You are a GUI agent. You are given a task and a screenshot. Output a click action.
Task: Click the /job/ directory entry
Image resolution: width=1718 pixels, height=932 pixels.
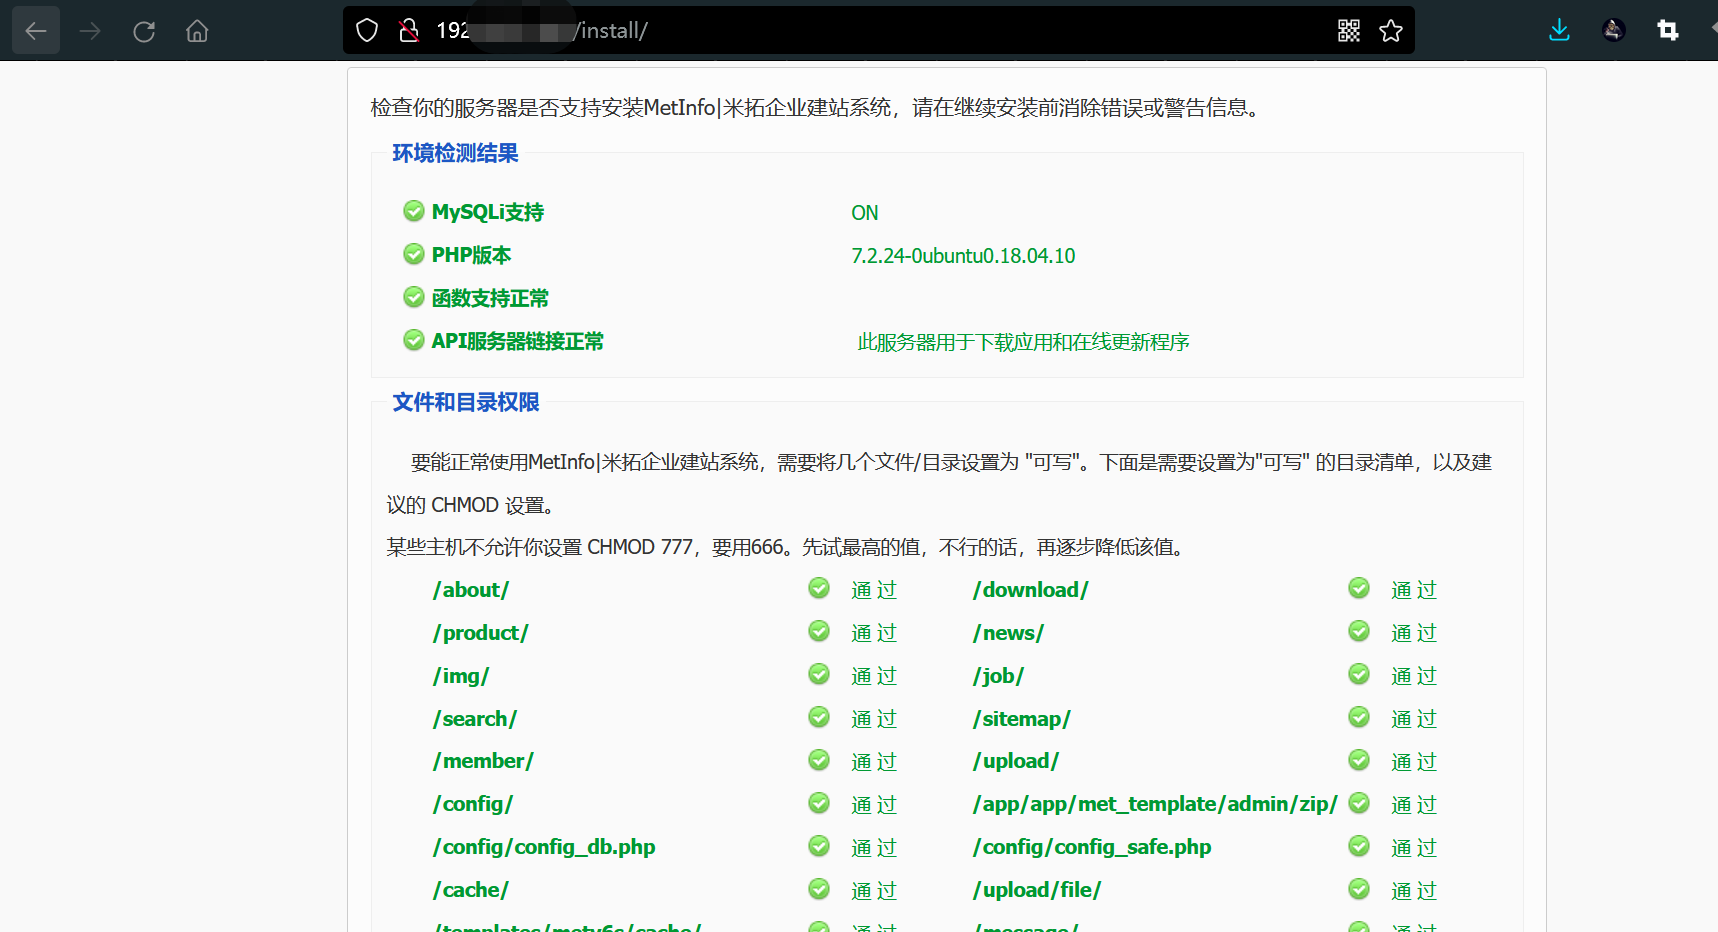pyautogui.click(x=998, y=676)
